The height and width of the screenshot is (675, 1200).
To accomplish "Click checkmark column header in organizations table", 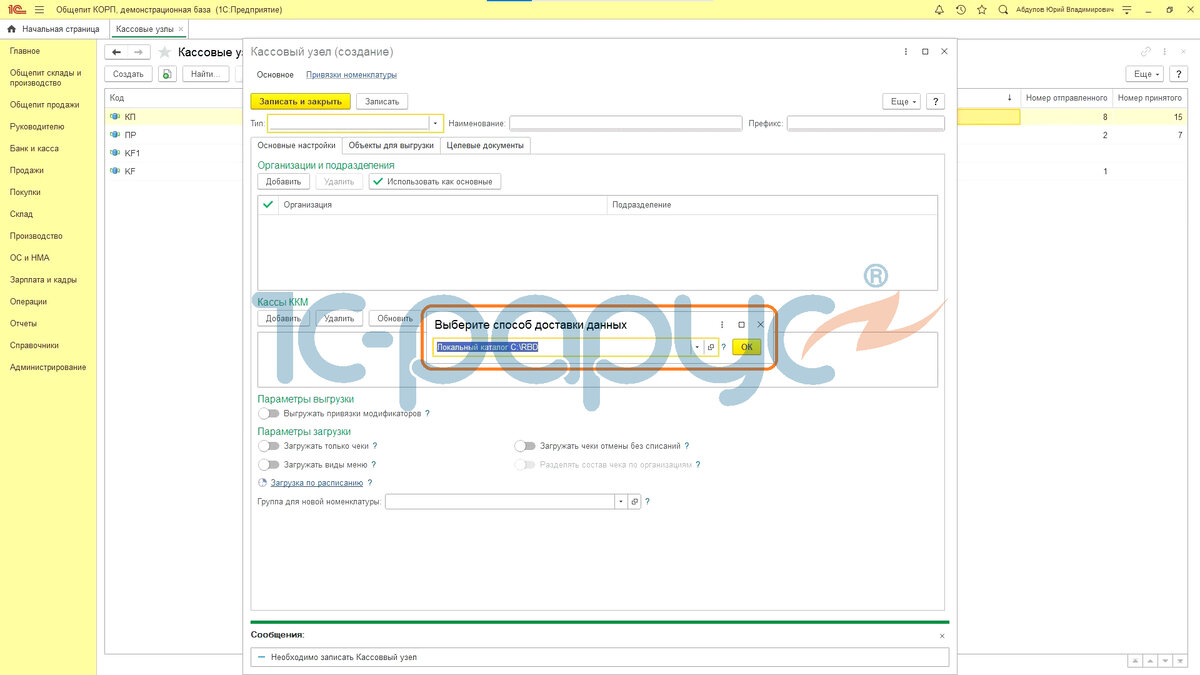I will [267, 204].
